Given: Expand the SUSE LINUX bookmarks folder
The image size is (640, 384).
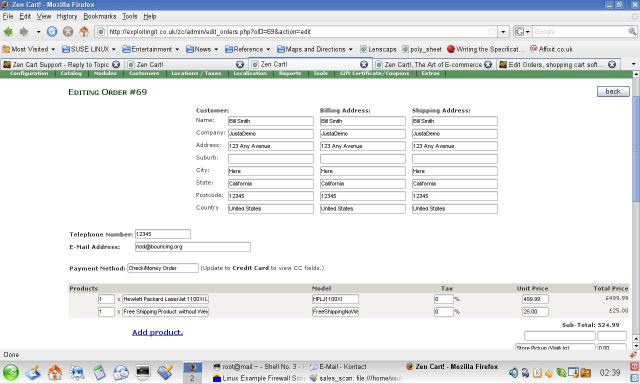Looking at the screenshot, I should (x=89, y=49).
